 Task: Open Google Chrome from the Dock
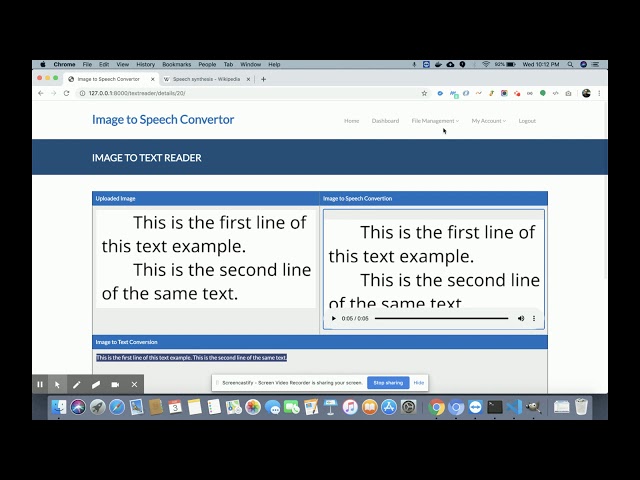click(436, 407)
